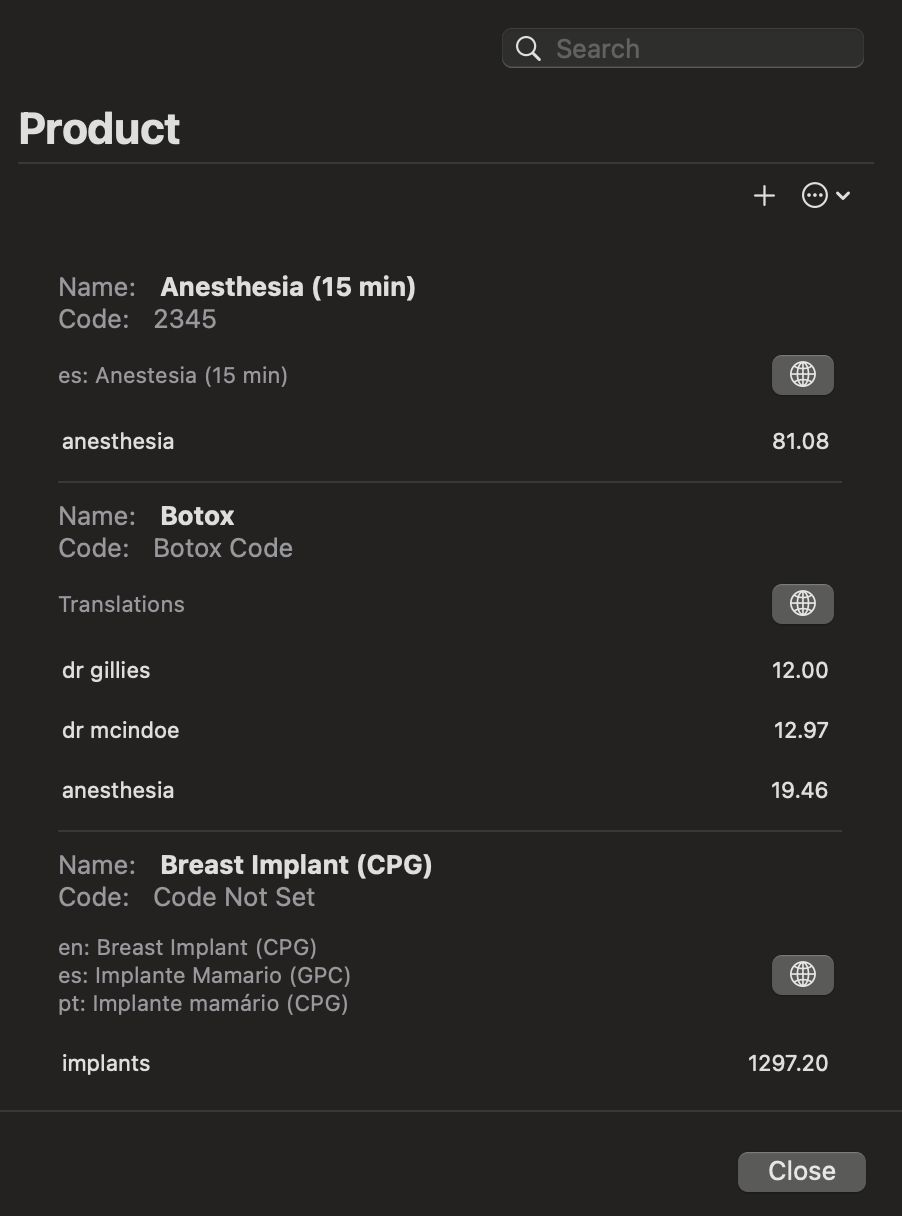Open translations globe for Breast Implant (CPG)
The image size is (902, 1216).
pyautogui.click(x=802, y=975)
